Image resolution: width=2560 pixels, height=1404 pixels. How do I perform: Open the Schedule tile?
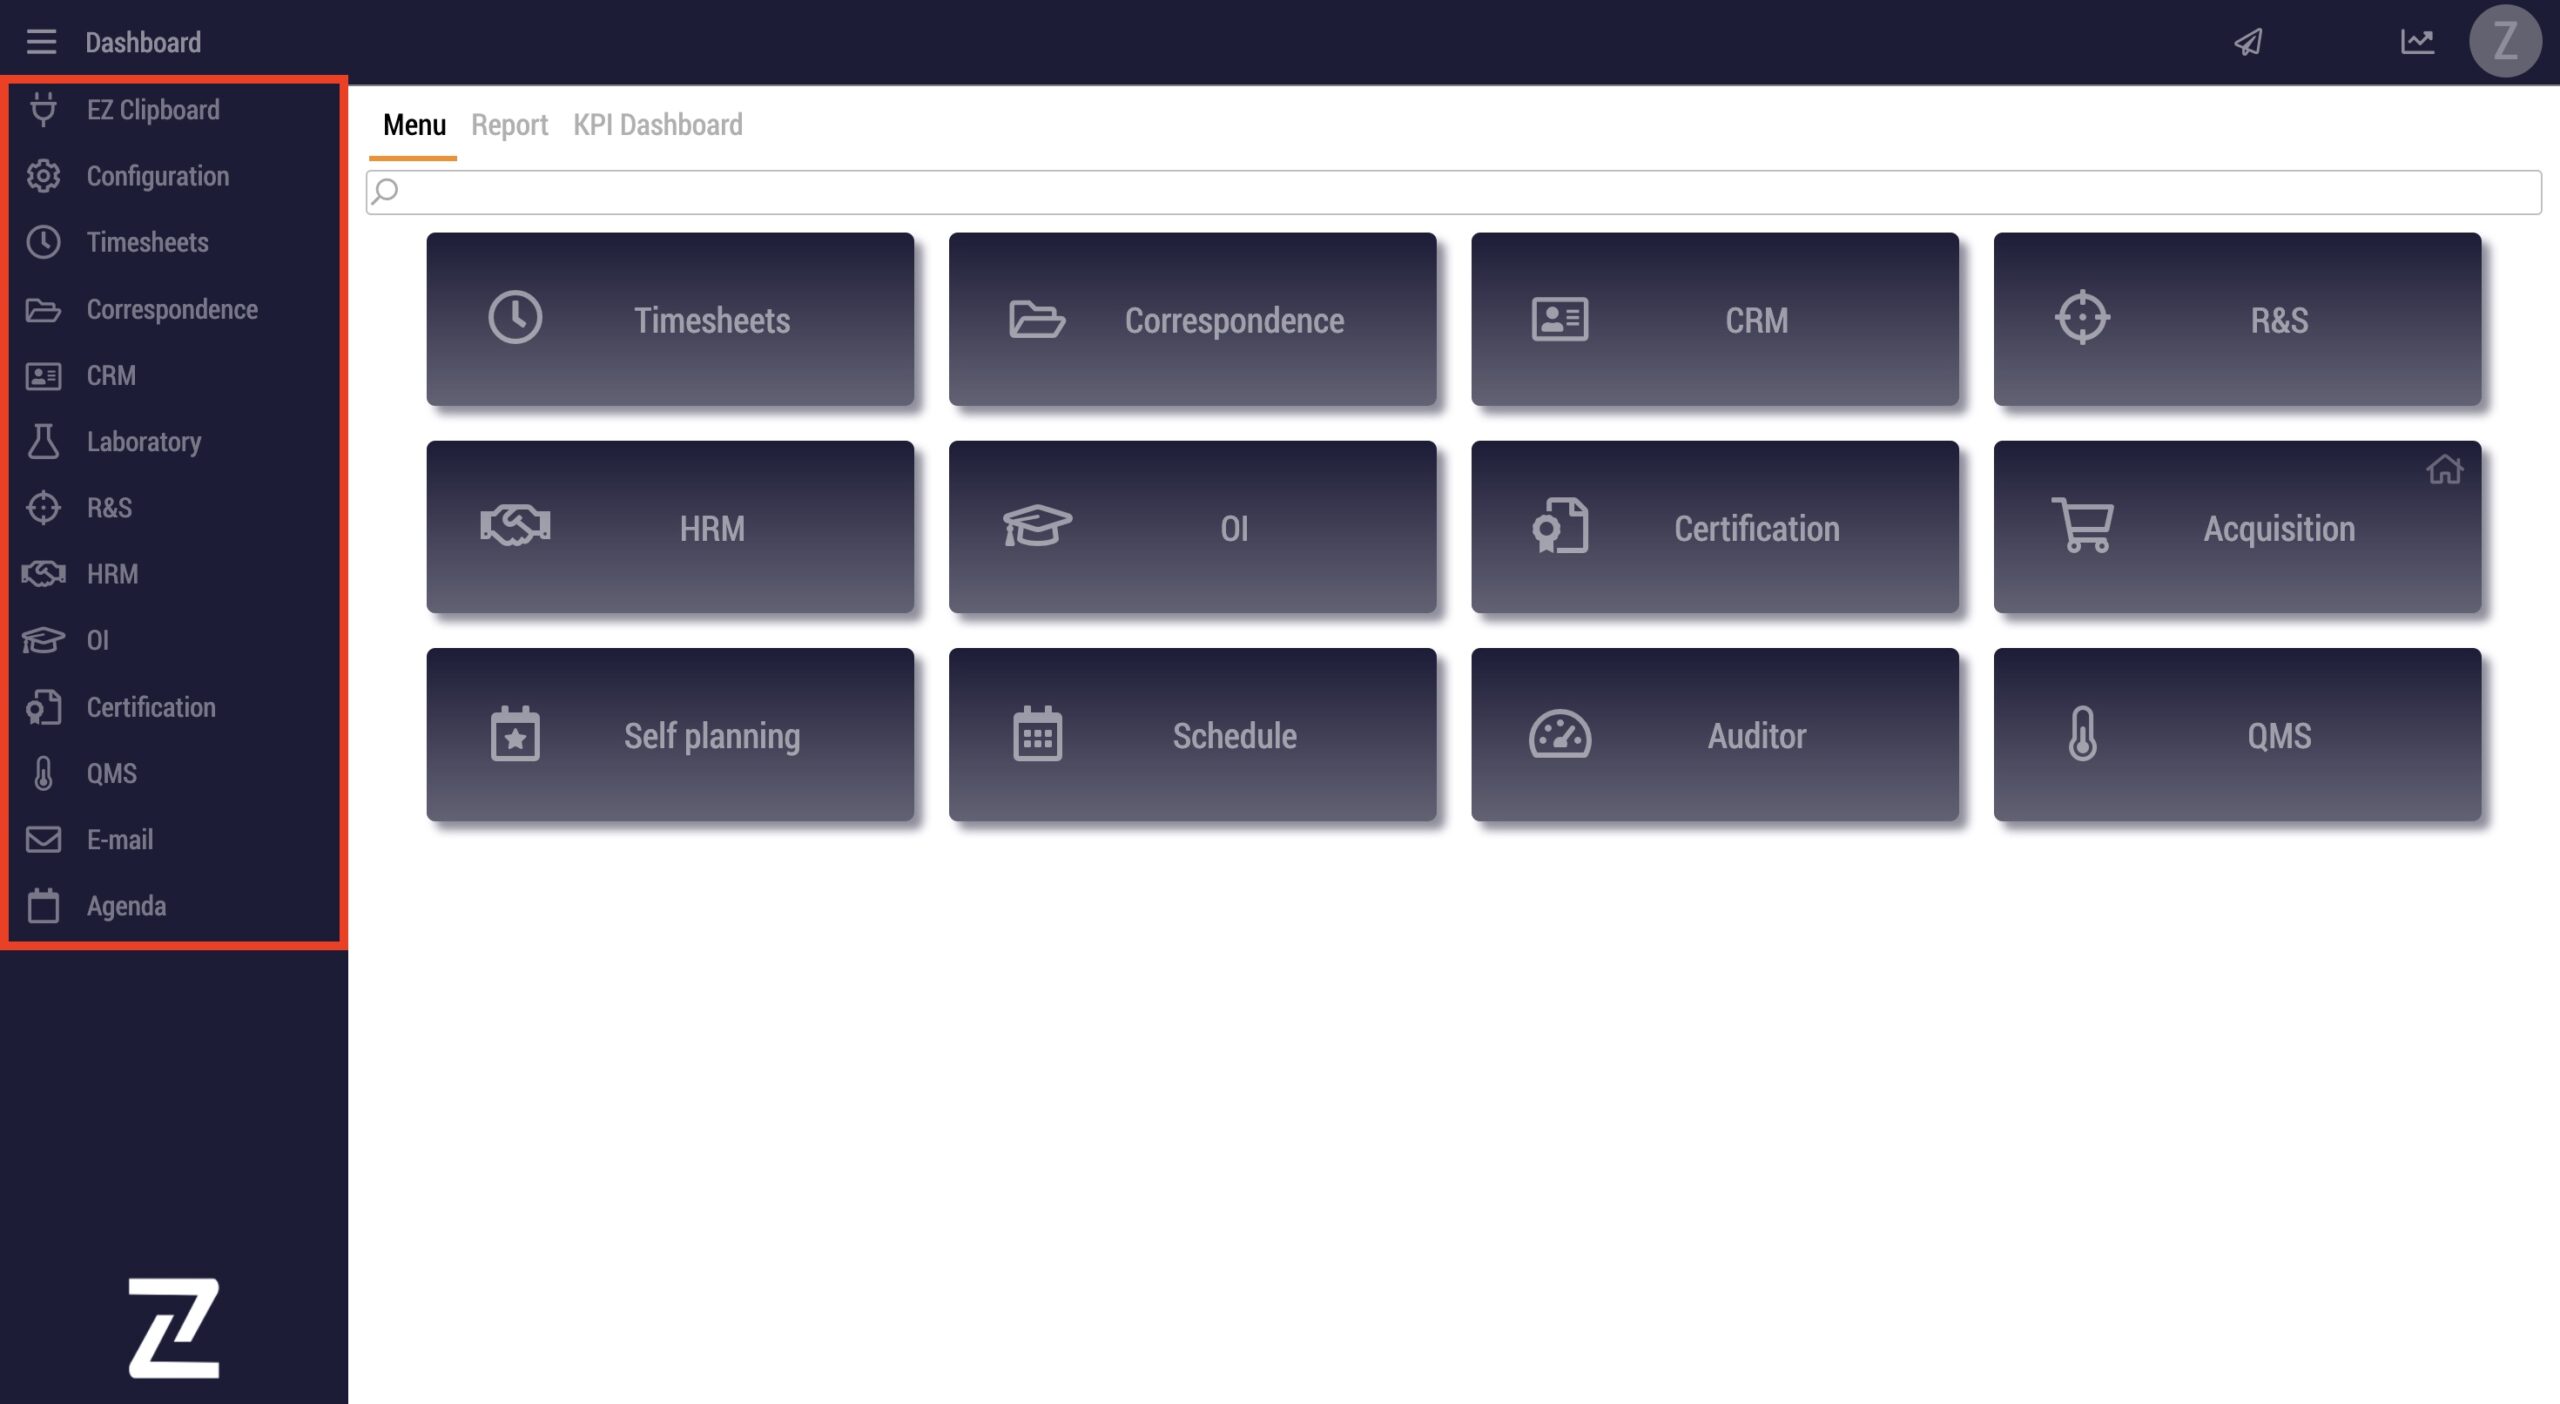[x=1192, y=735]
